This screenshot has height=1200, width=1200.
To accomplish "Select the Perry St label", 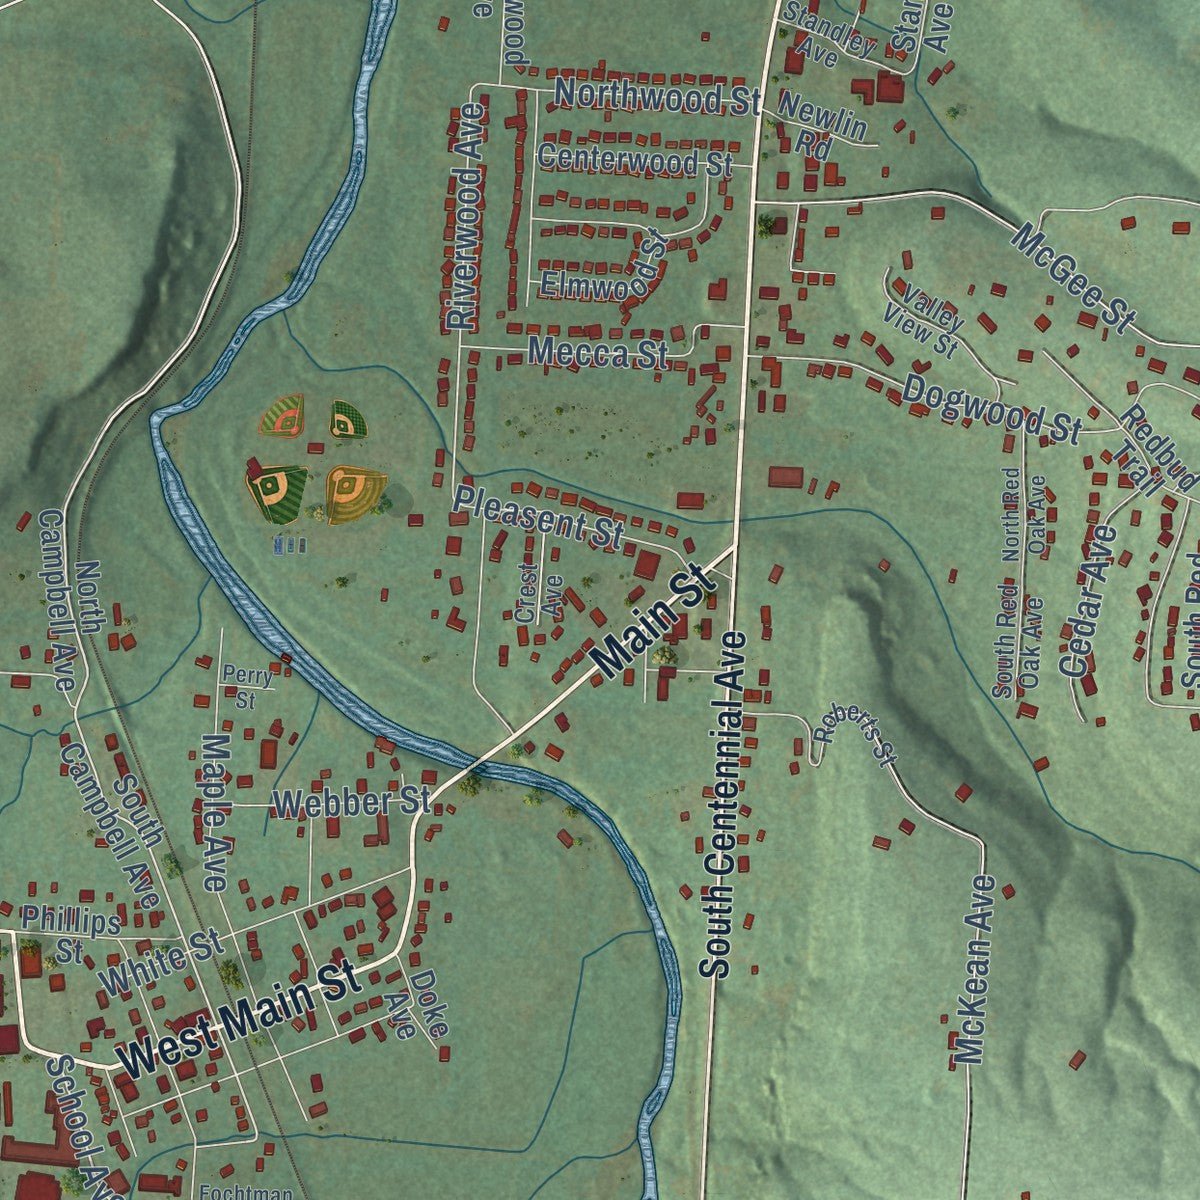I will coord(248,685).
